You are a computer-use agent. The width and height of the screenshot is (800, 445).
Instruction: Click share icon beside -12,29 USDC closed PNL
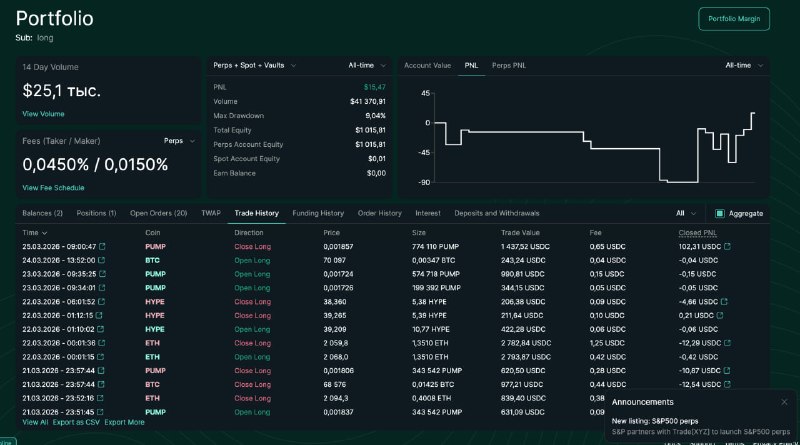(x=727, y=343)
